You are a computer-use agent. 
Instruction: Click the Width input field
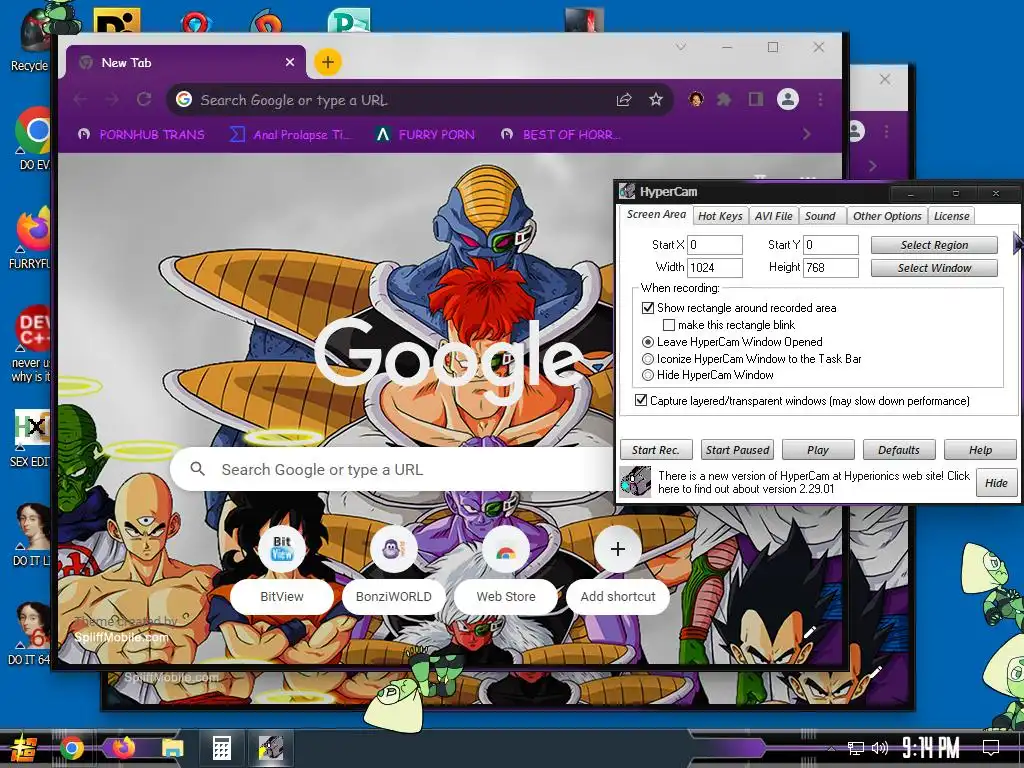[714, 267]
